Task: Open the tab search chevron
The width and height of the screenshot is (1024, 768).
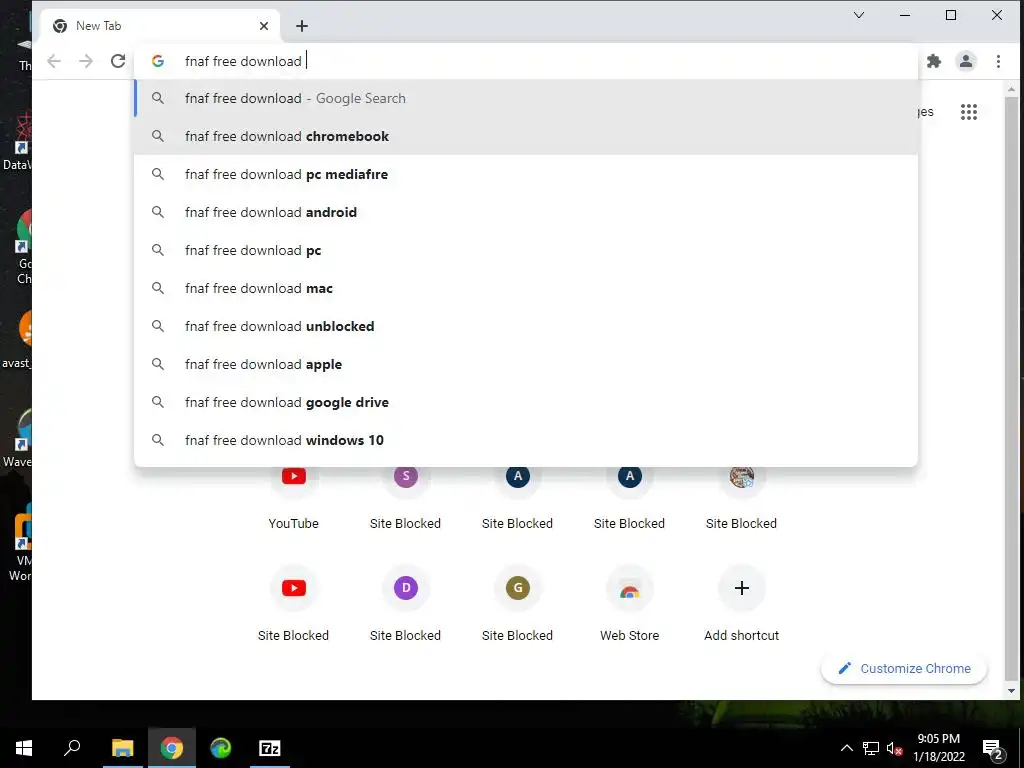Action: tap(859, 15)
